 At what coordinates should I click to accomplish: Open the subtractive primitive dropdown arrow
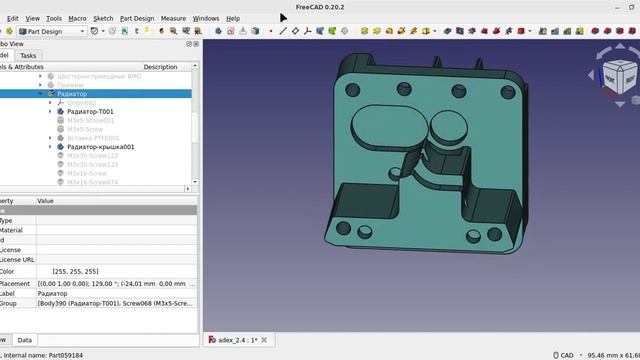click(530, 31)
